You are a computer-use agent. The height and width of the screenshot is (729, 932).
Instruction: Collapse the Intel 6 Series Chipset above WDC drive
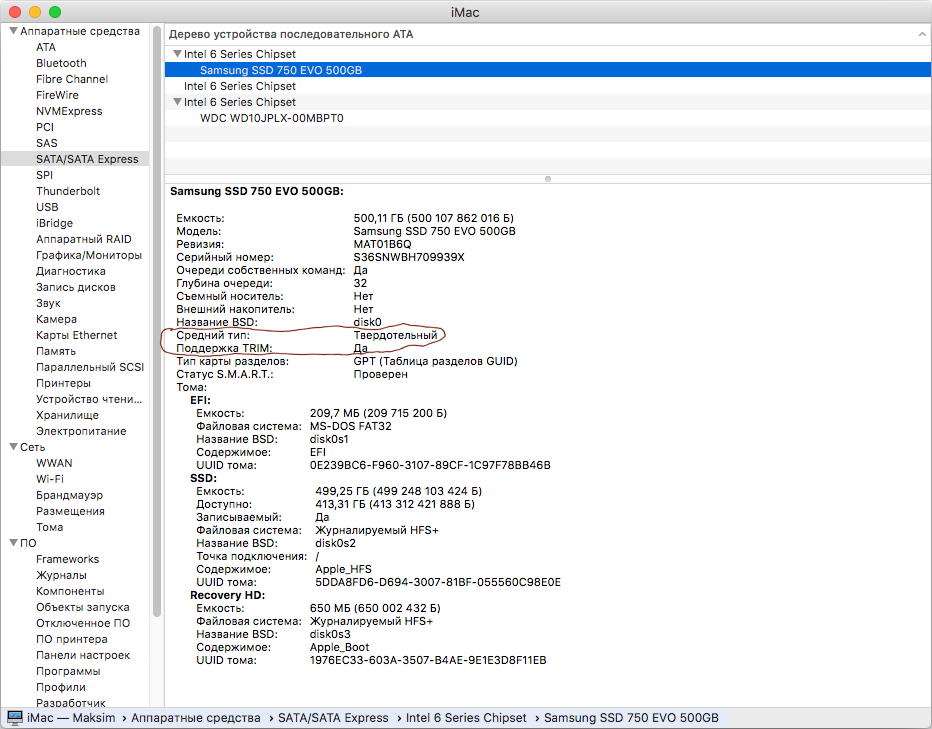[x=177, y=102]
